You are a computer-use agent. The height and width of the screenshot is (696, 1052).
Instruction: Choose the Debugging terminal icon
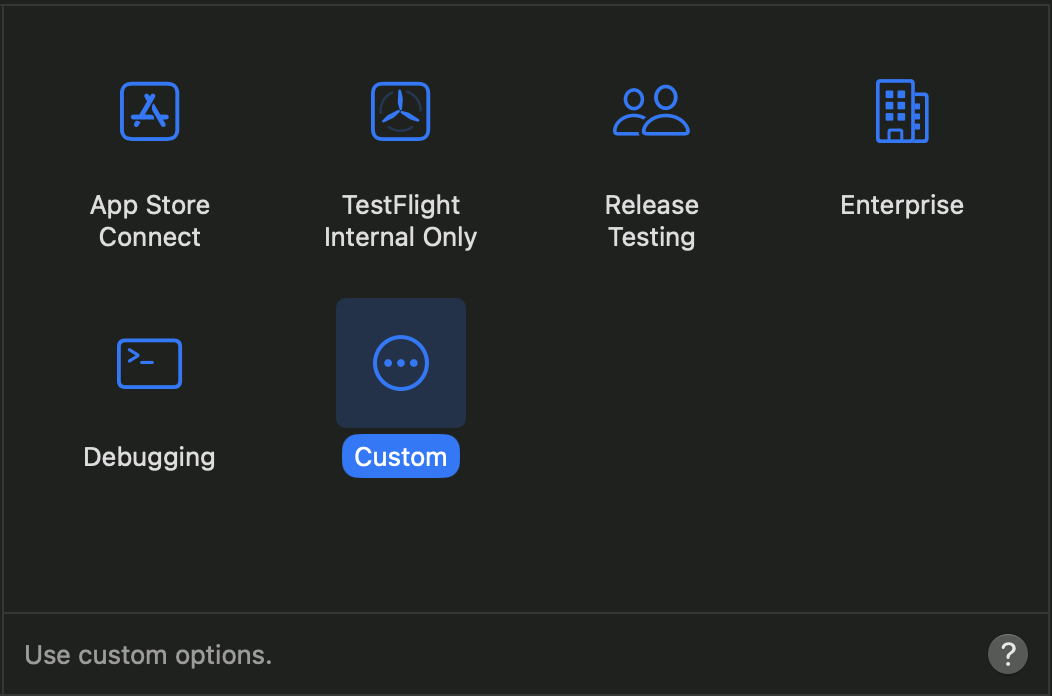(150, 364)
